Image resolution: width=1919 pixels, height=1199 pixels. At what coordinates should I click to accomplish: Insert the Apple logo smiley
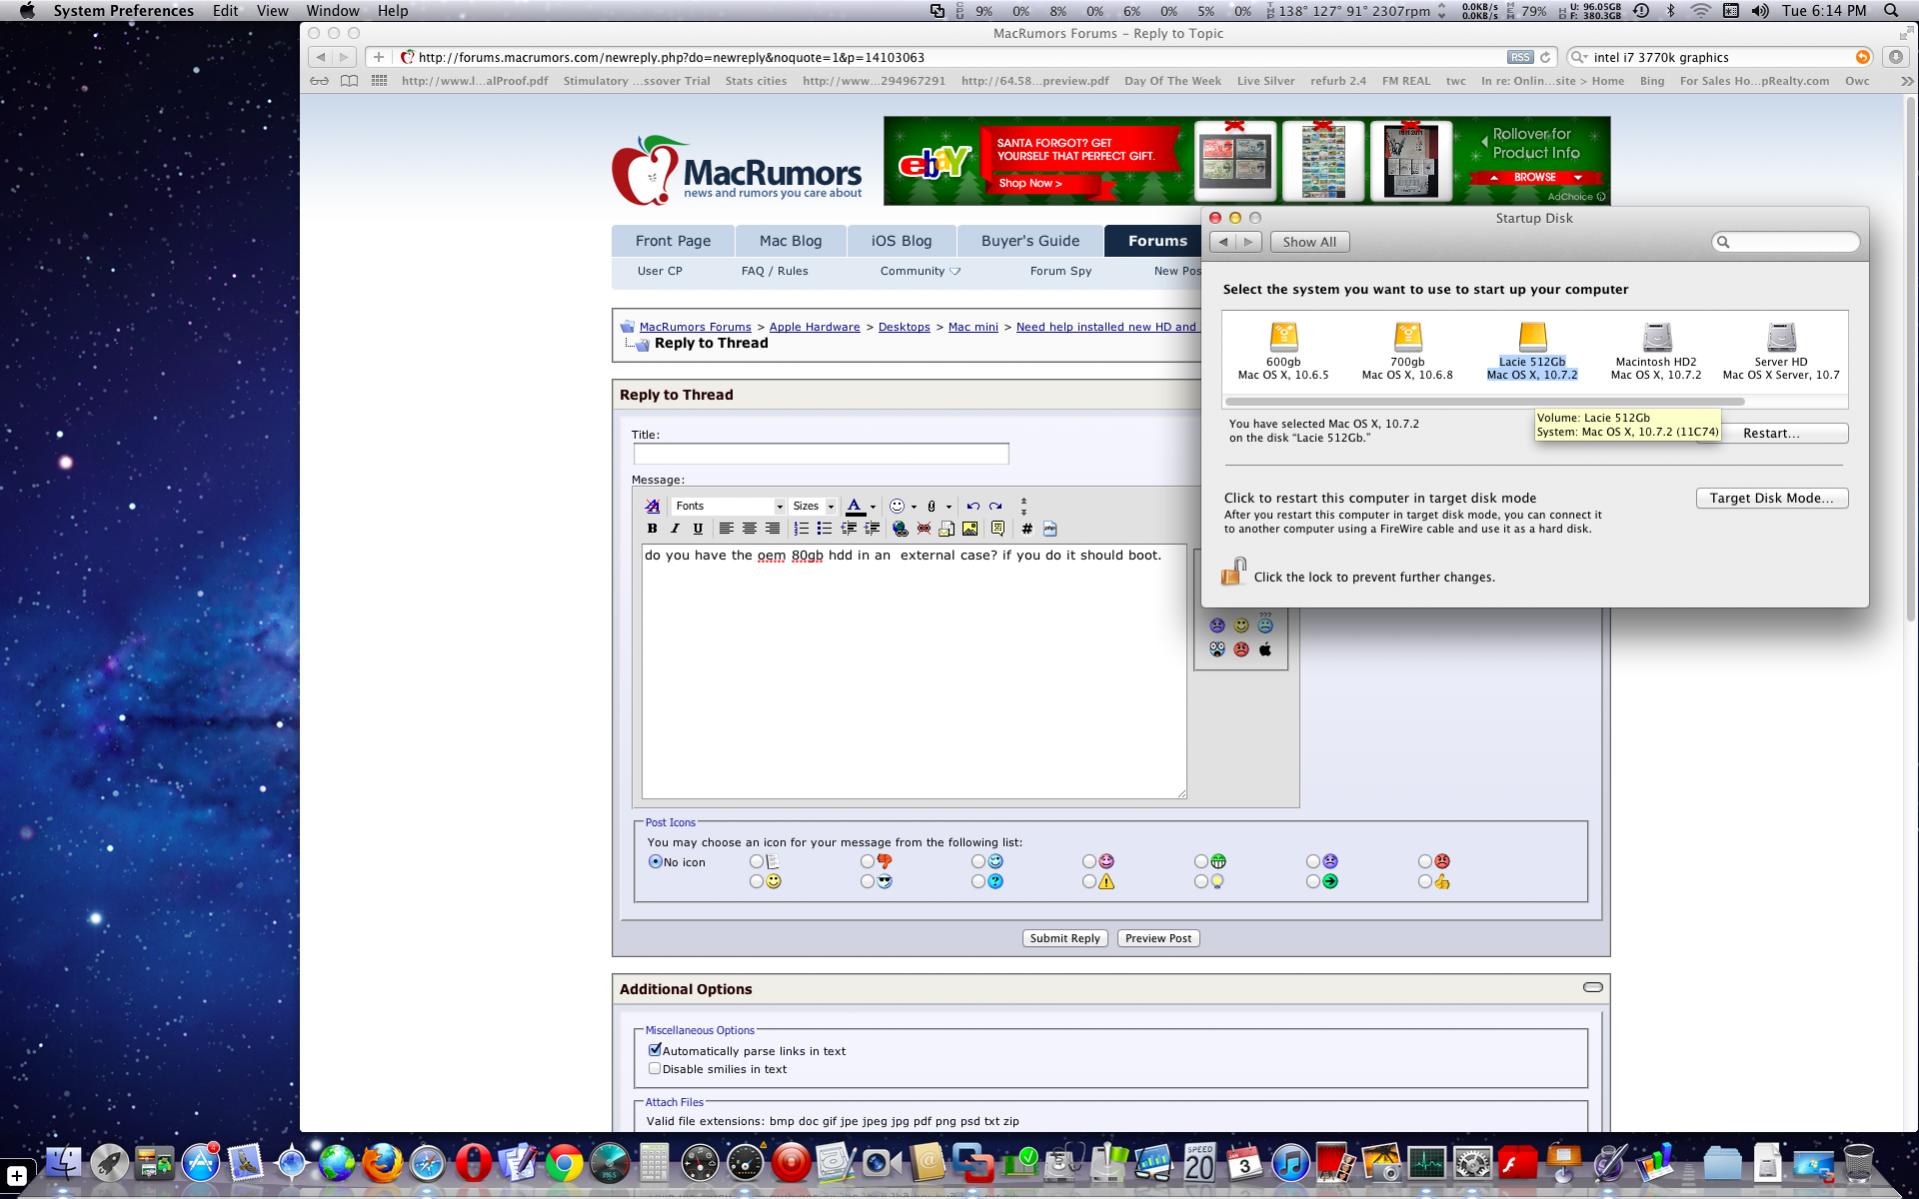point(1265,649)
